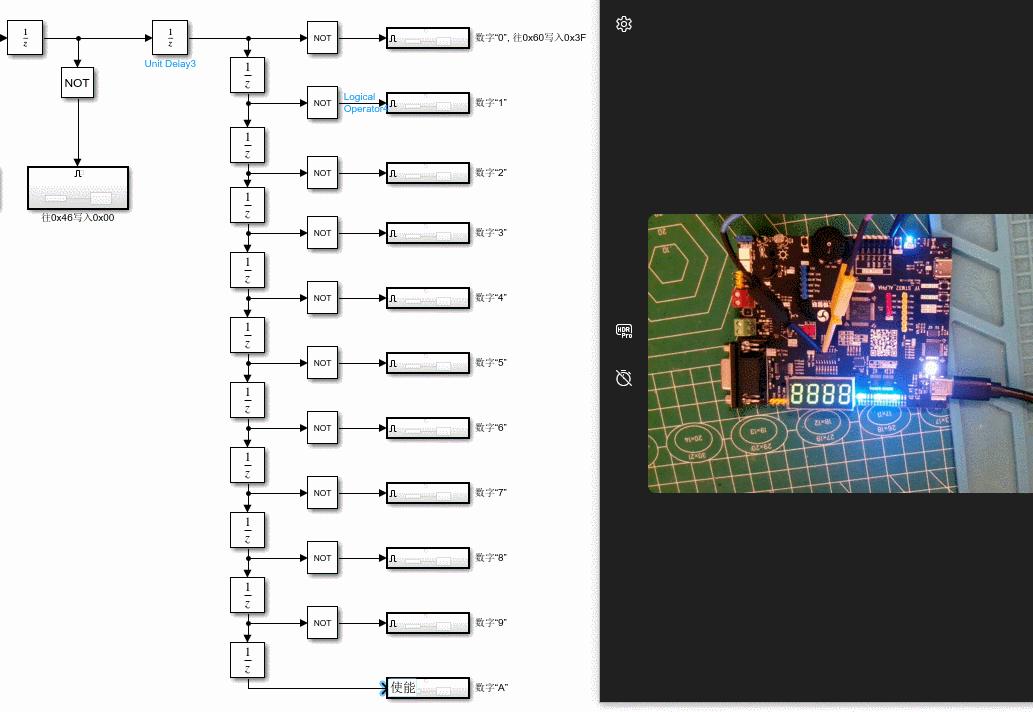
Task: Click the scrollbar at the model's right edge
Action: [x=593, y=350]
